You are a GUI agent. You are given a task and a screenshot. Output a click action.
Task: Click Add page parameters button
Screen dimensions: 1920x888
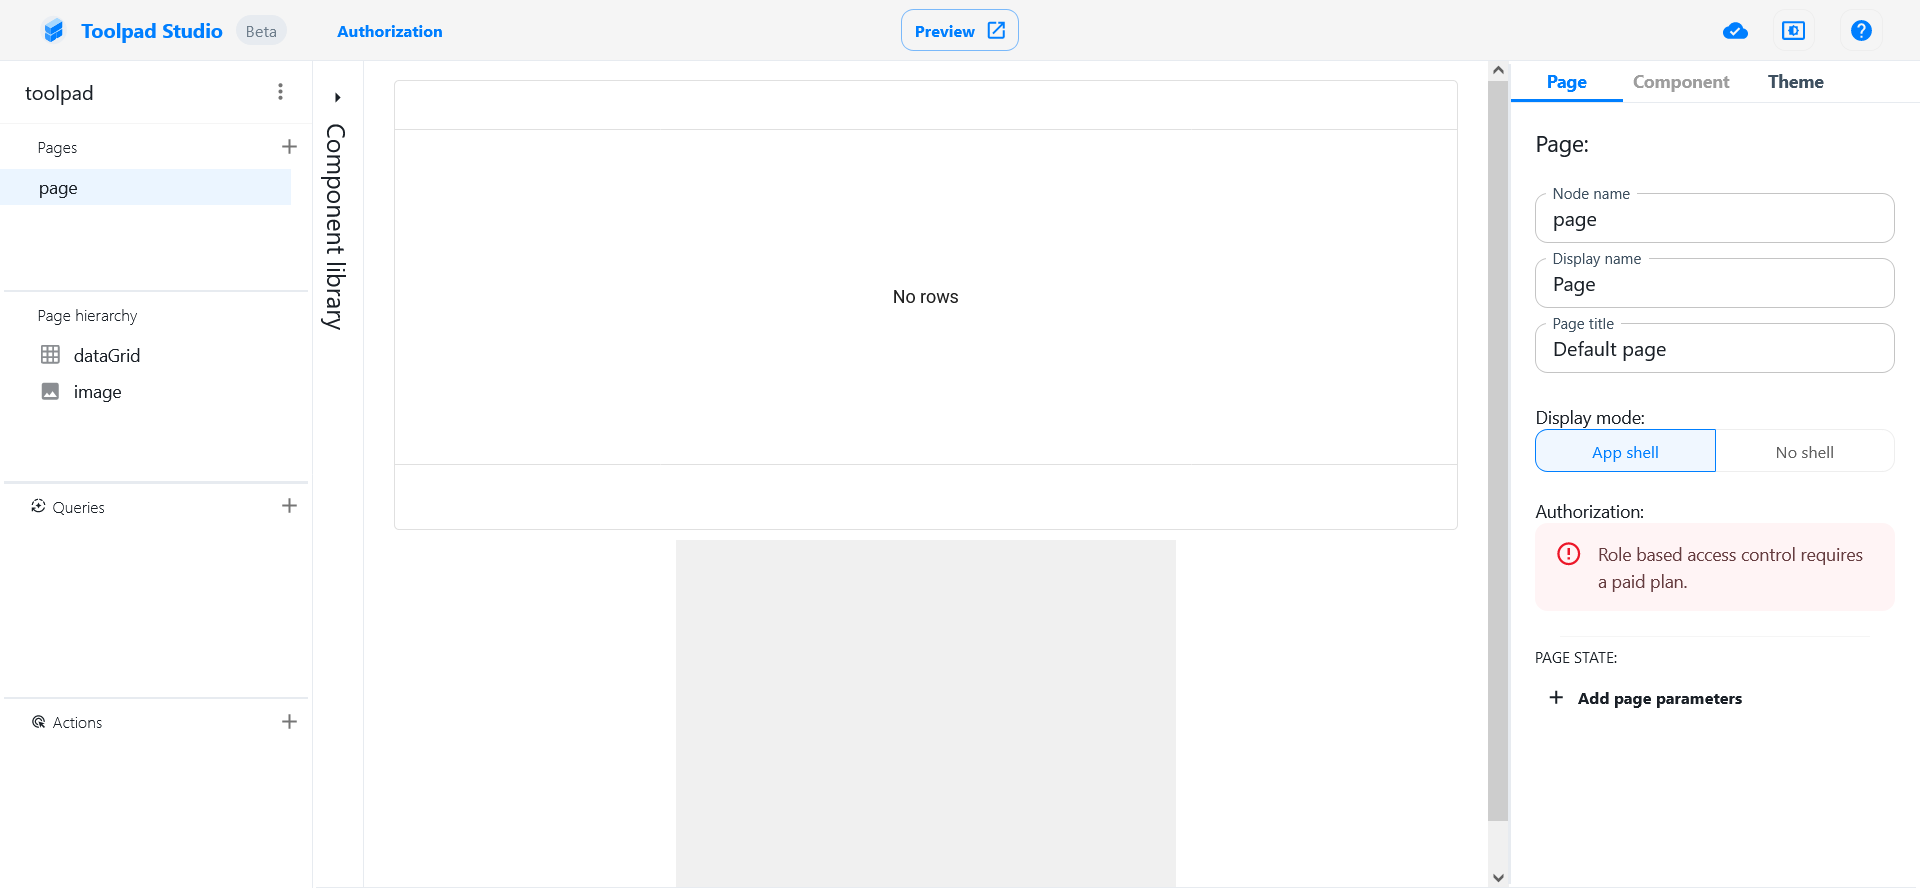[1645, 698]
